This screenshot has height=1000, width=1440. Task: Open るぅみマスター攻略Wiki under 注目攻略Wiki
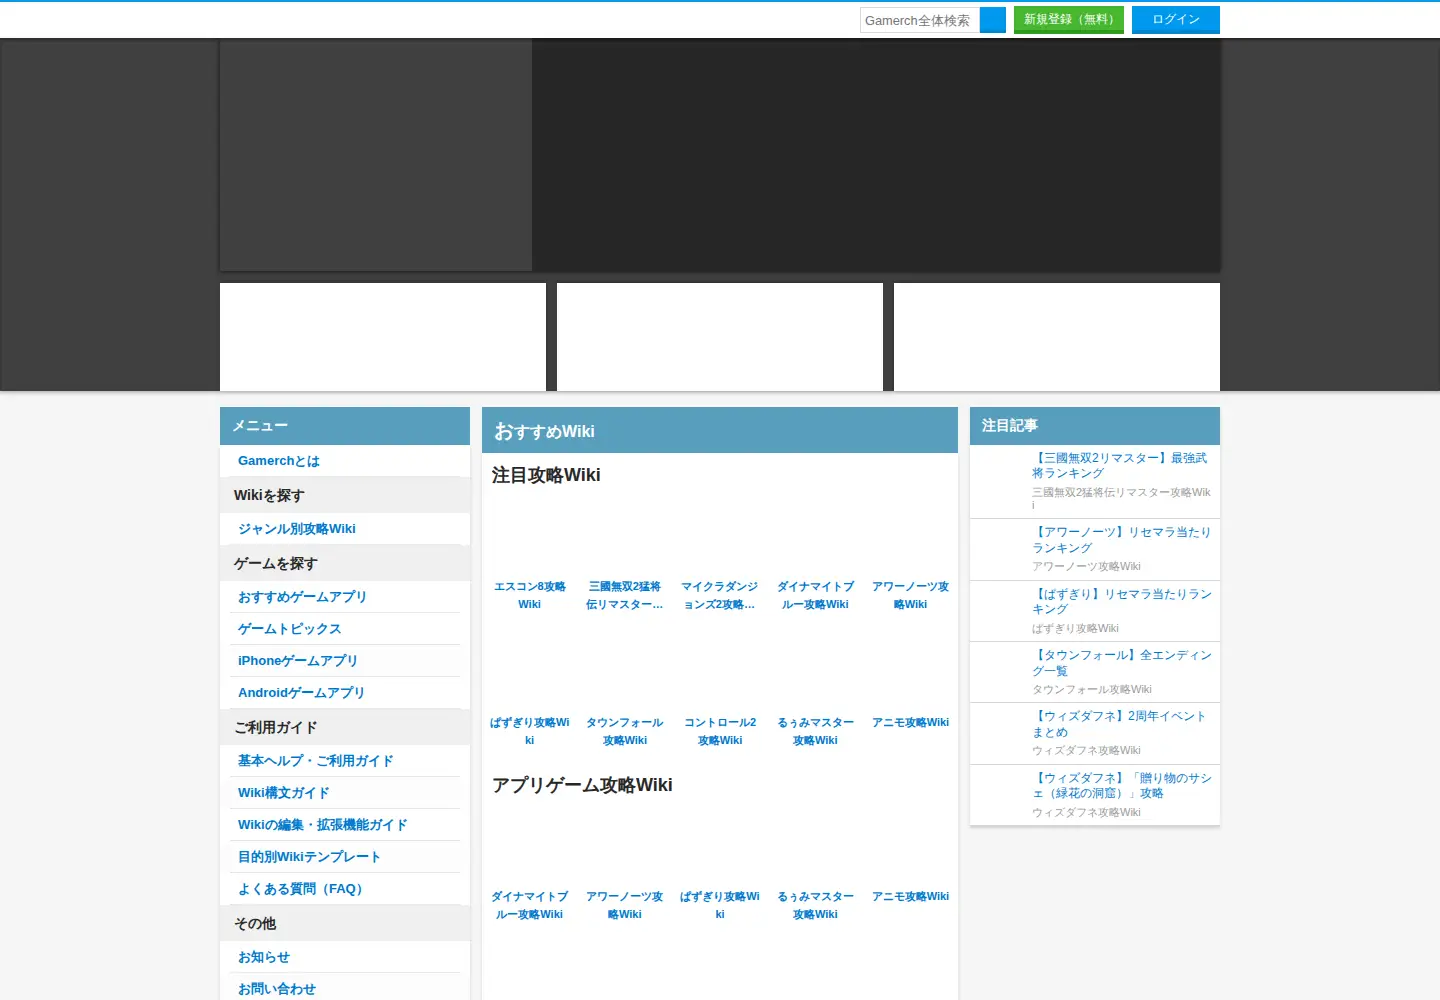pyautogui.click(x=815, y=731)
